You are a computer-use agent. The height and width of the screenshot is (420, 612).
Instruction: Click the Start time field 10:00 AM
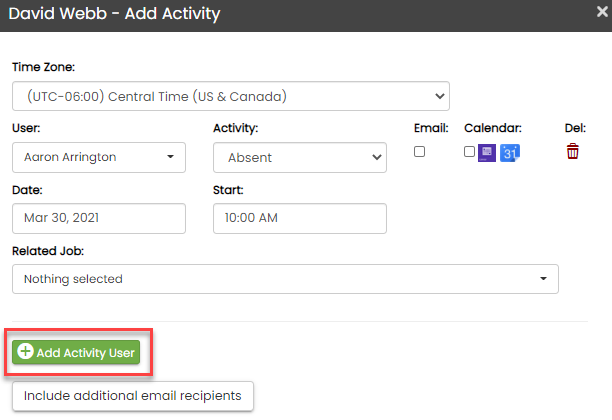(x=299, y=218)
